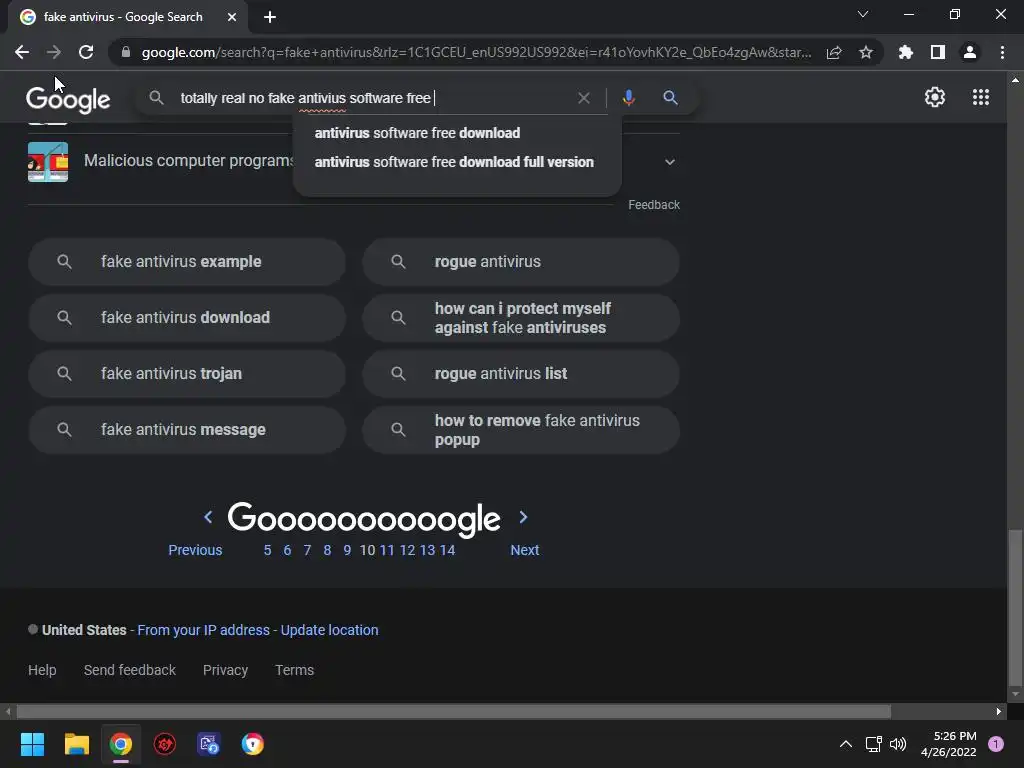Search fake antivirus trojan
Image resolution: width=1024 pixels, height=768 pixels.
click(x=187, y=374)
